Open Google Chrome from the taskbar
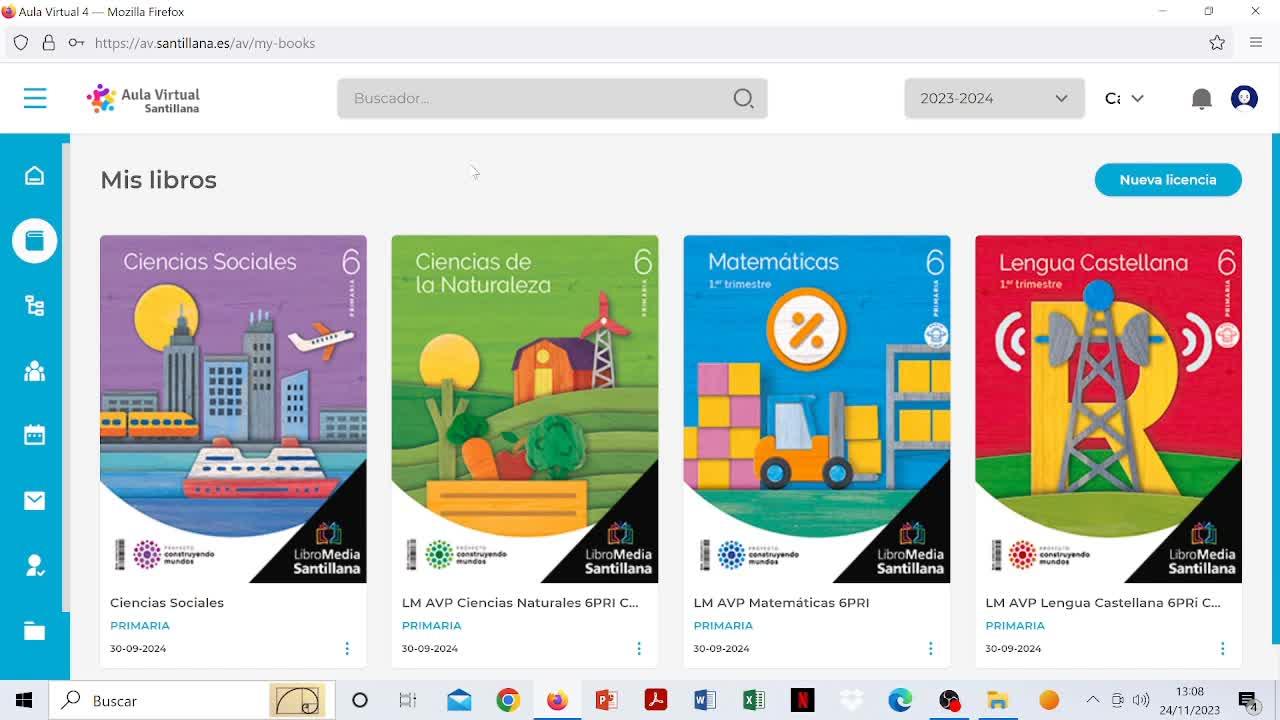 [508, 700]
